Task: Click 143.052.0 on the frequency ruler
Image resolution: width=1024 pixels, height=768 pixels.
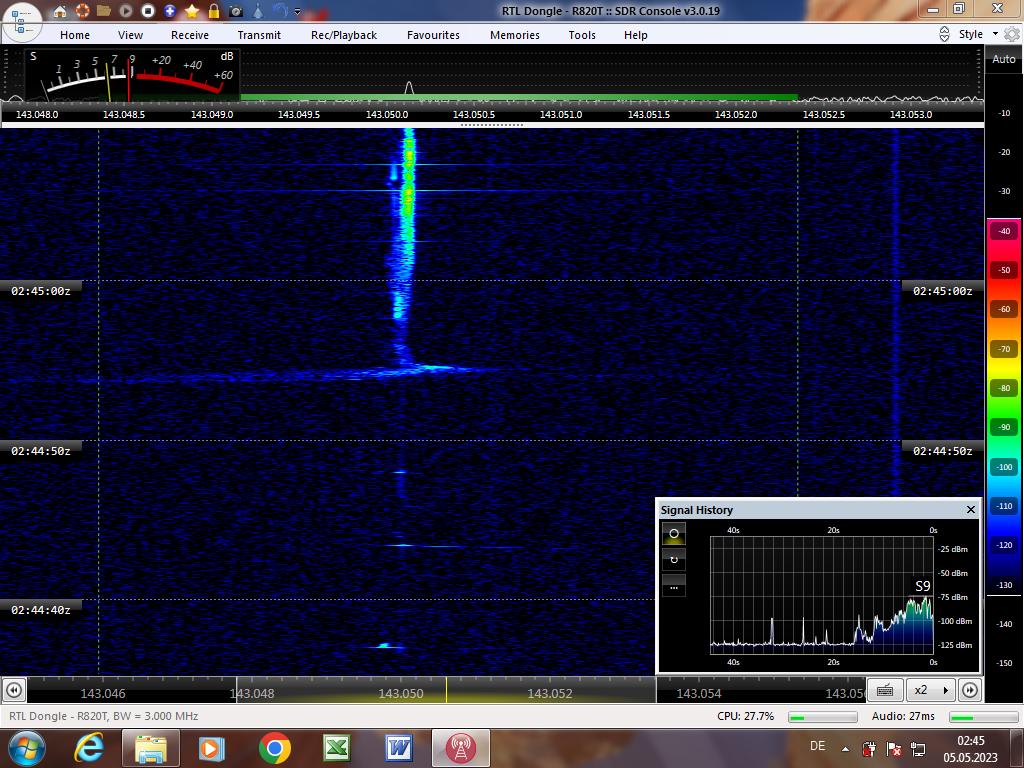Action: point(736,114)
